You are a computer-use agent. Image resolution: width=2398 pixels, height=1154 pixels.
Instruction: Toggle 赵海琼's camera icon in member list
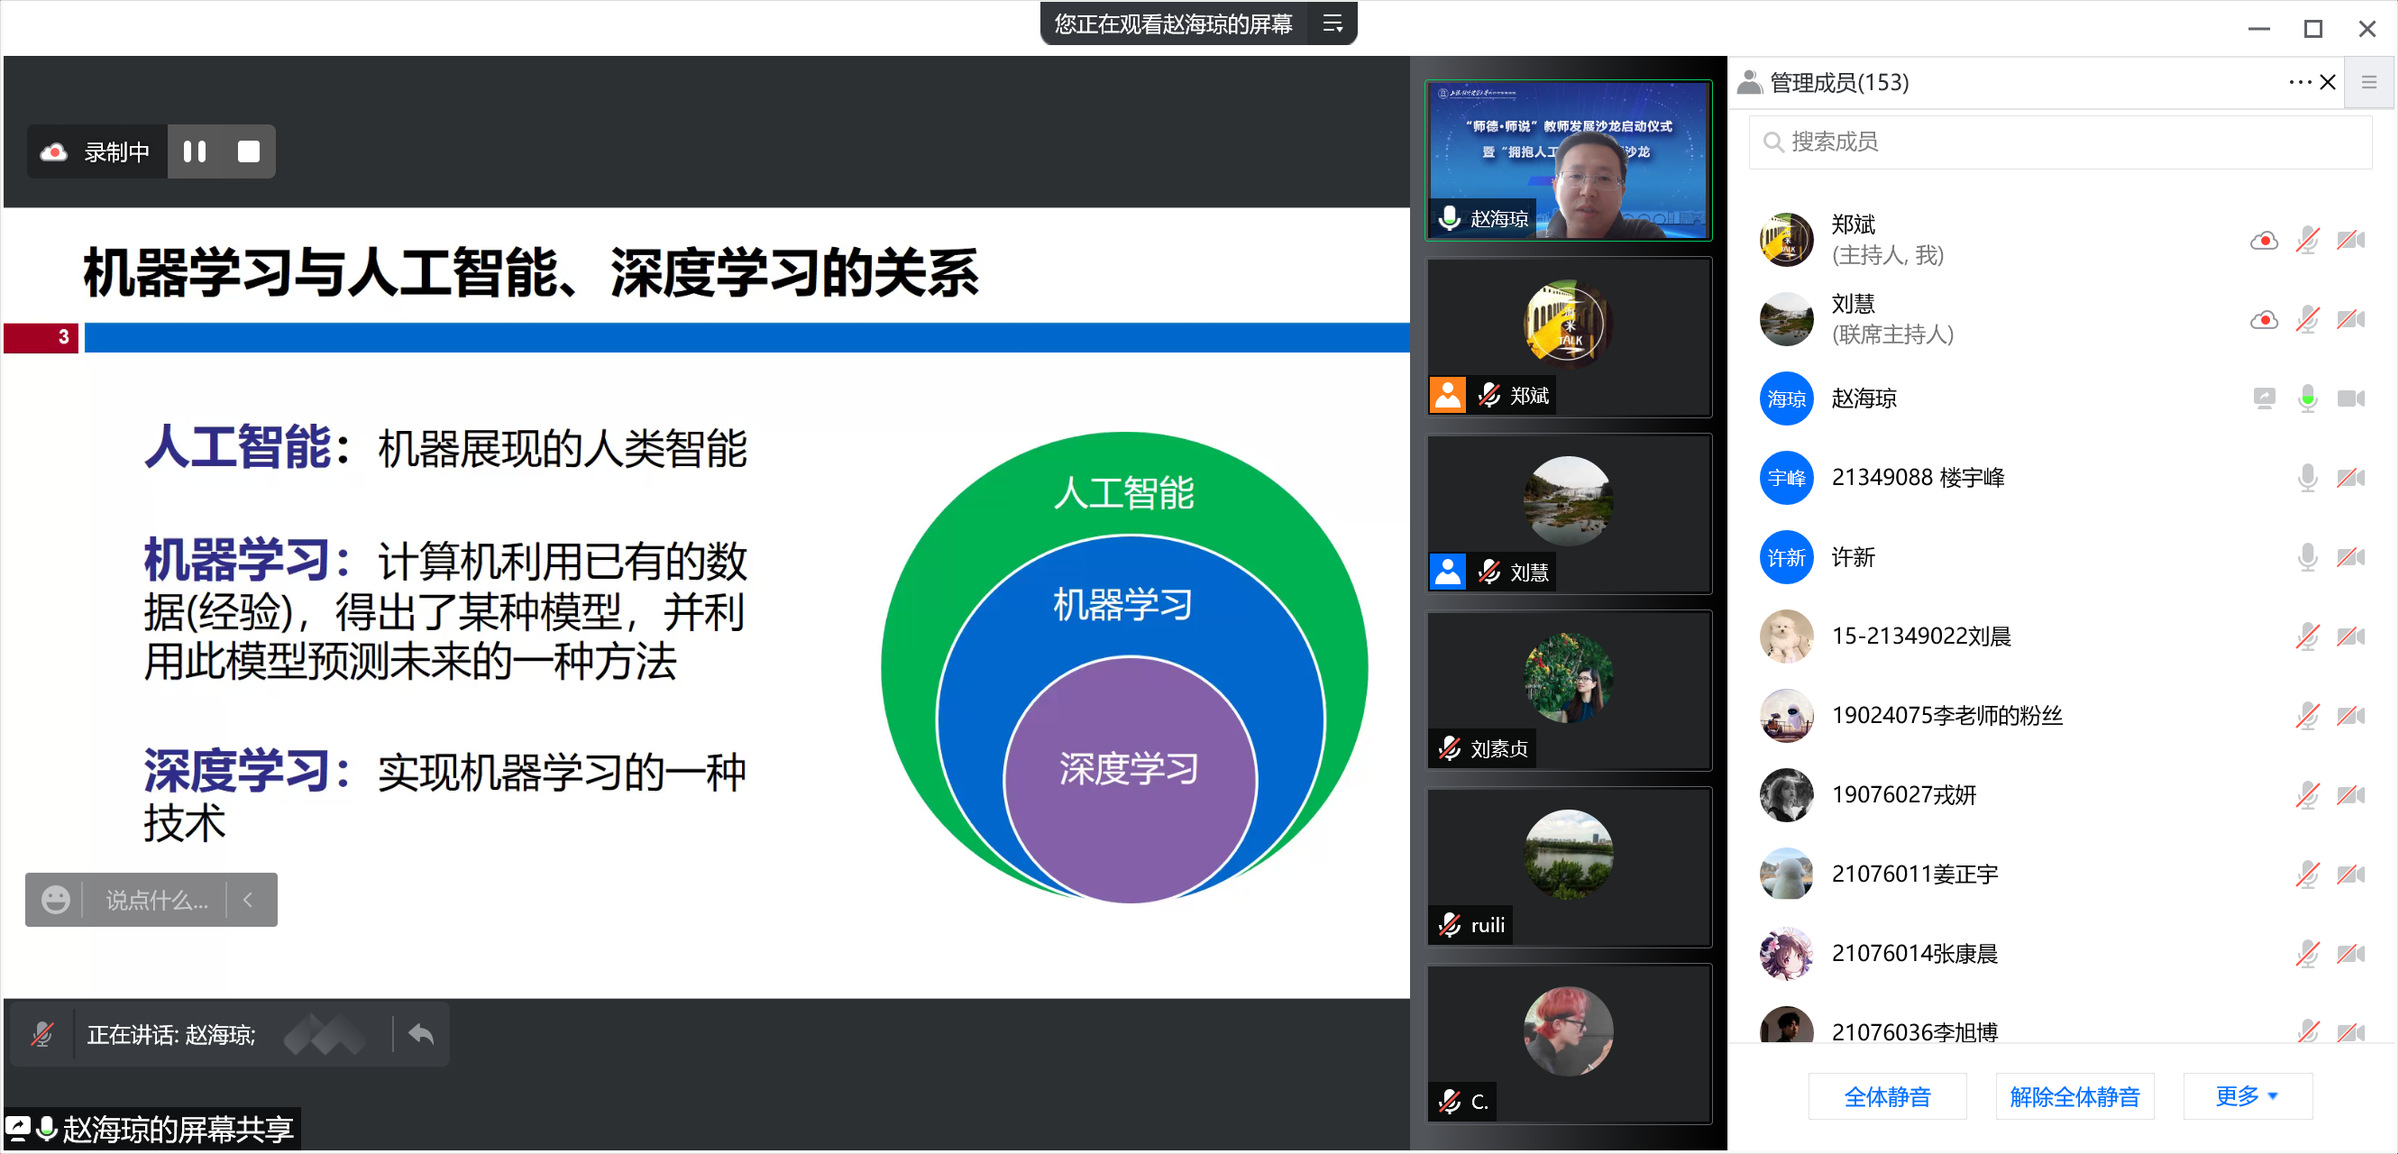tap(2351, 399)
